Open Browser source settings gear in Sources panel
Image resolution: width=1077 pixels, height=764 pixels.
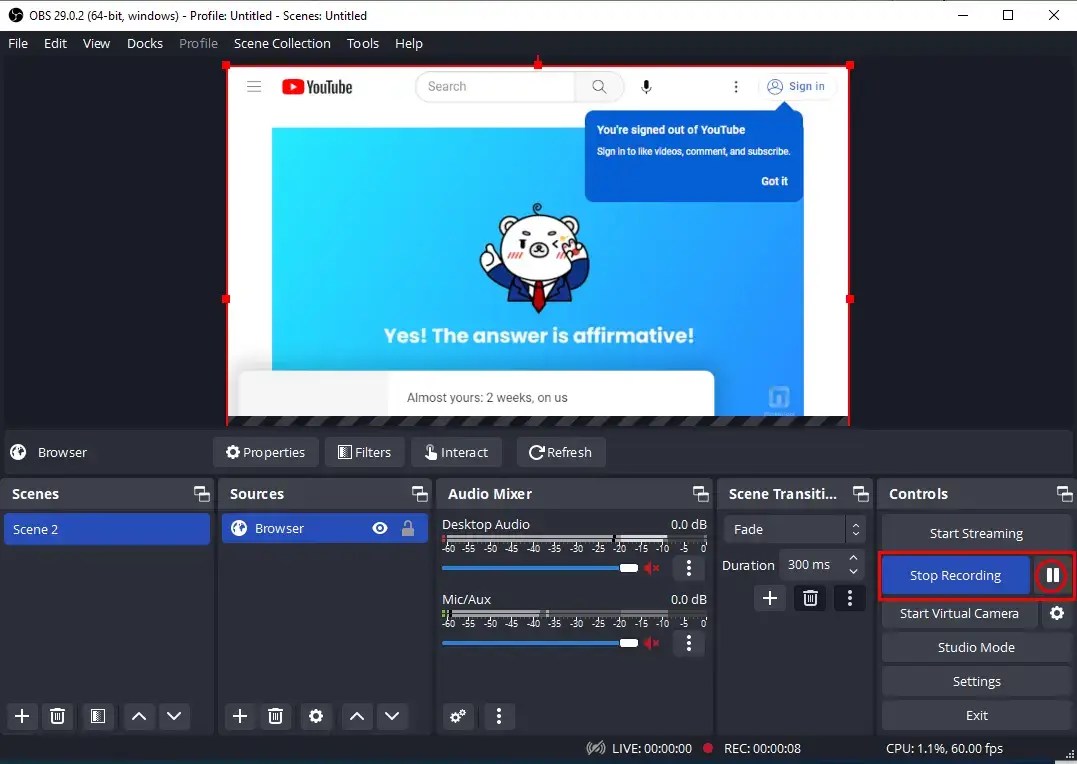[316, 717]
